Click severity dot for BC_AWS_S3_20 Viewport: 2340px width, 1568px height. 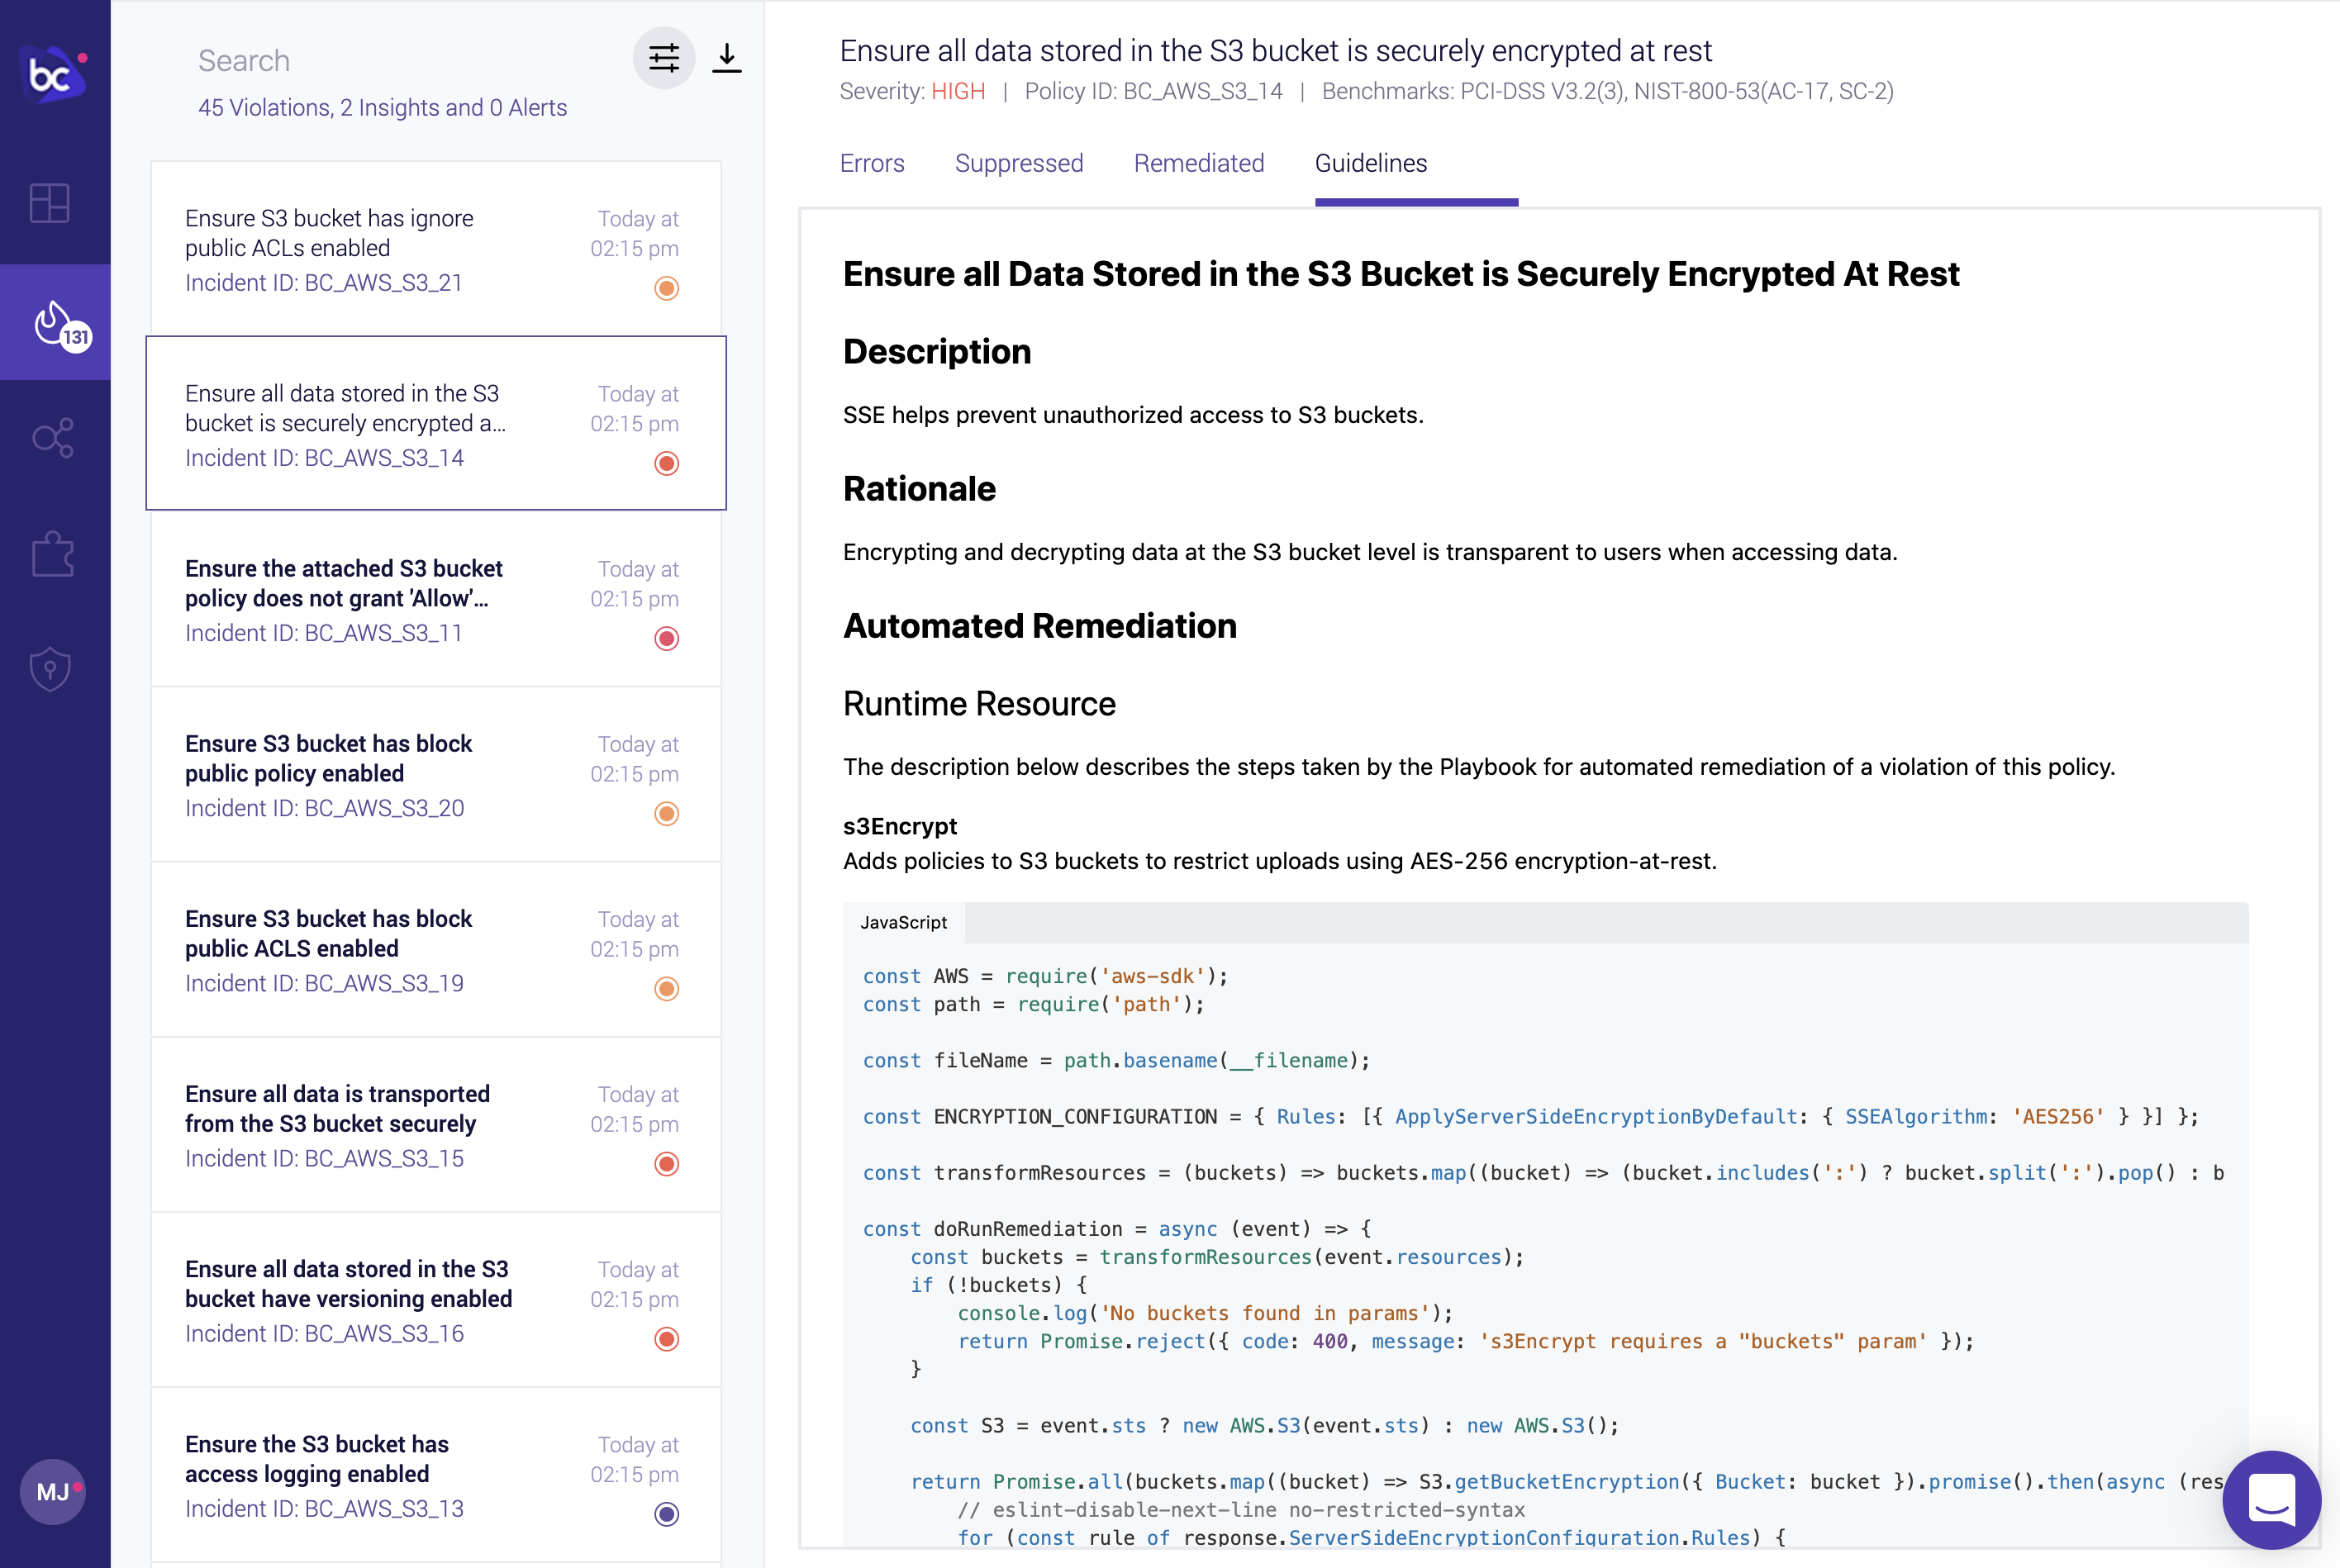click(667, 813)
